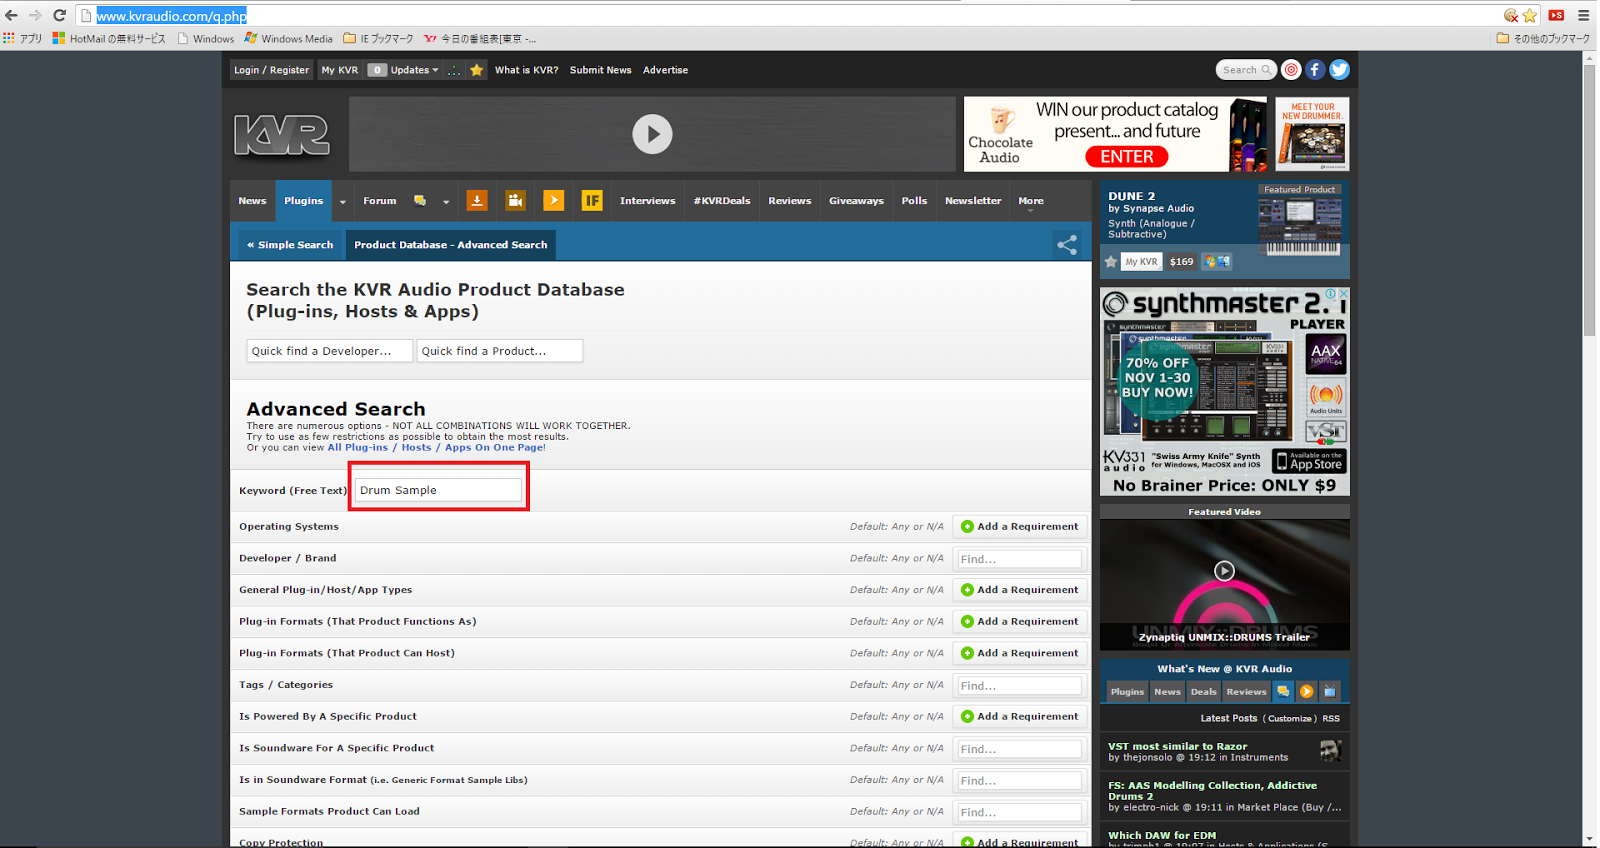Click the user avatar beside Razor post
Screen dimensions: 1600x848
coord(1330,751)
